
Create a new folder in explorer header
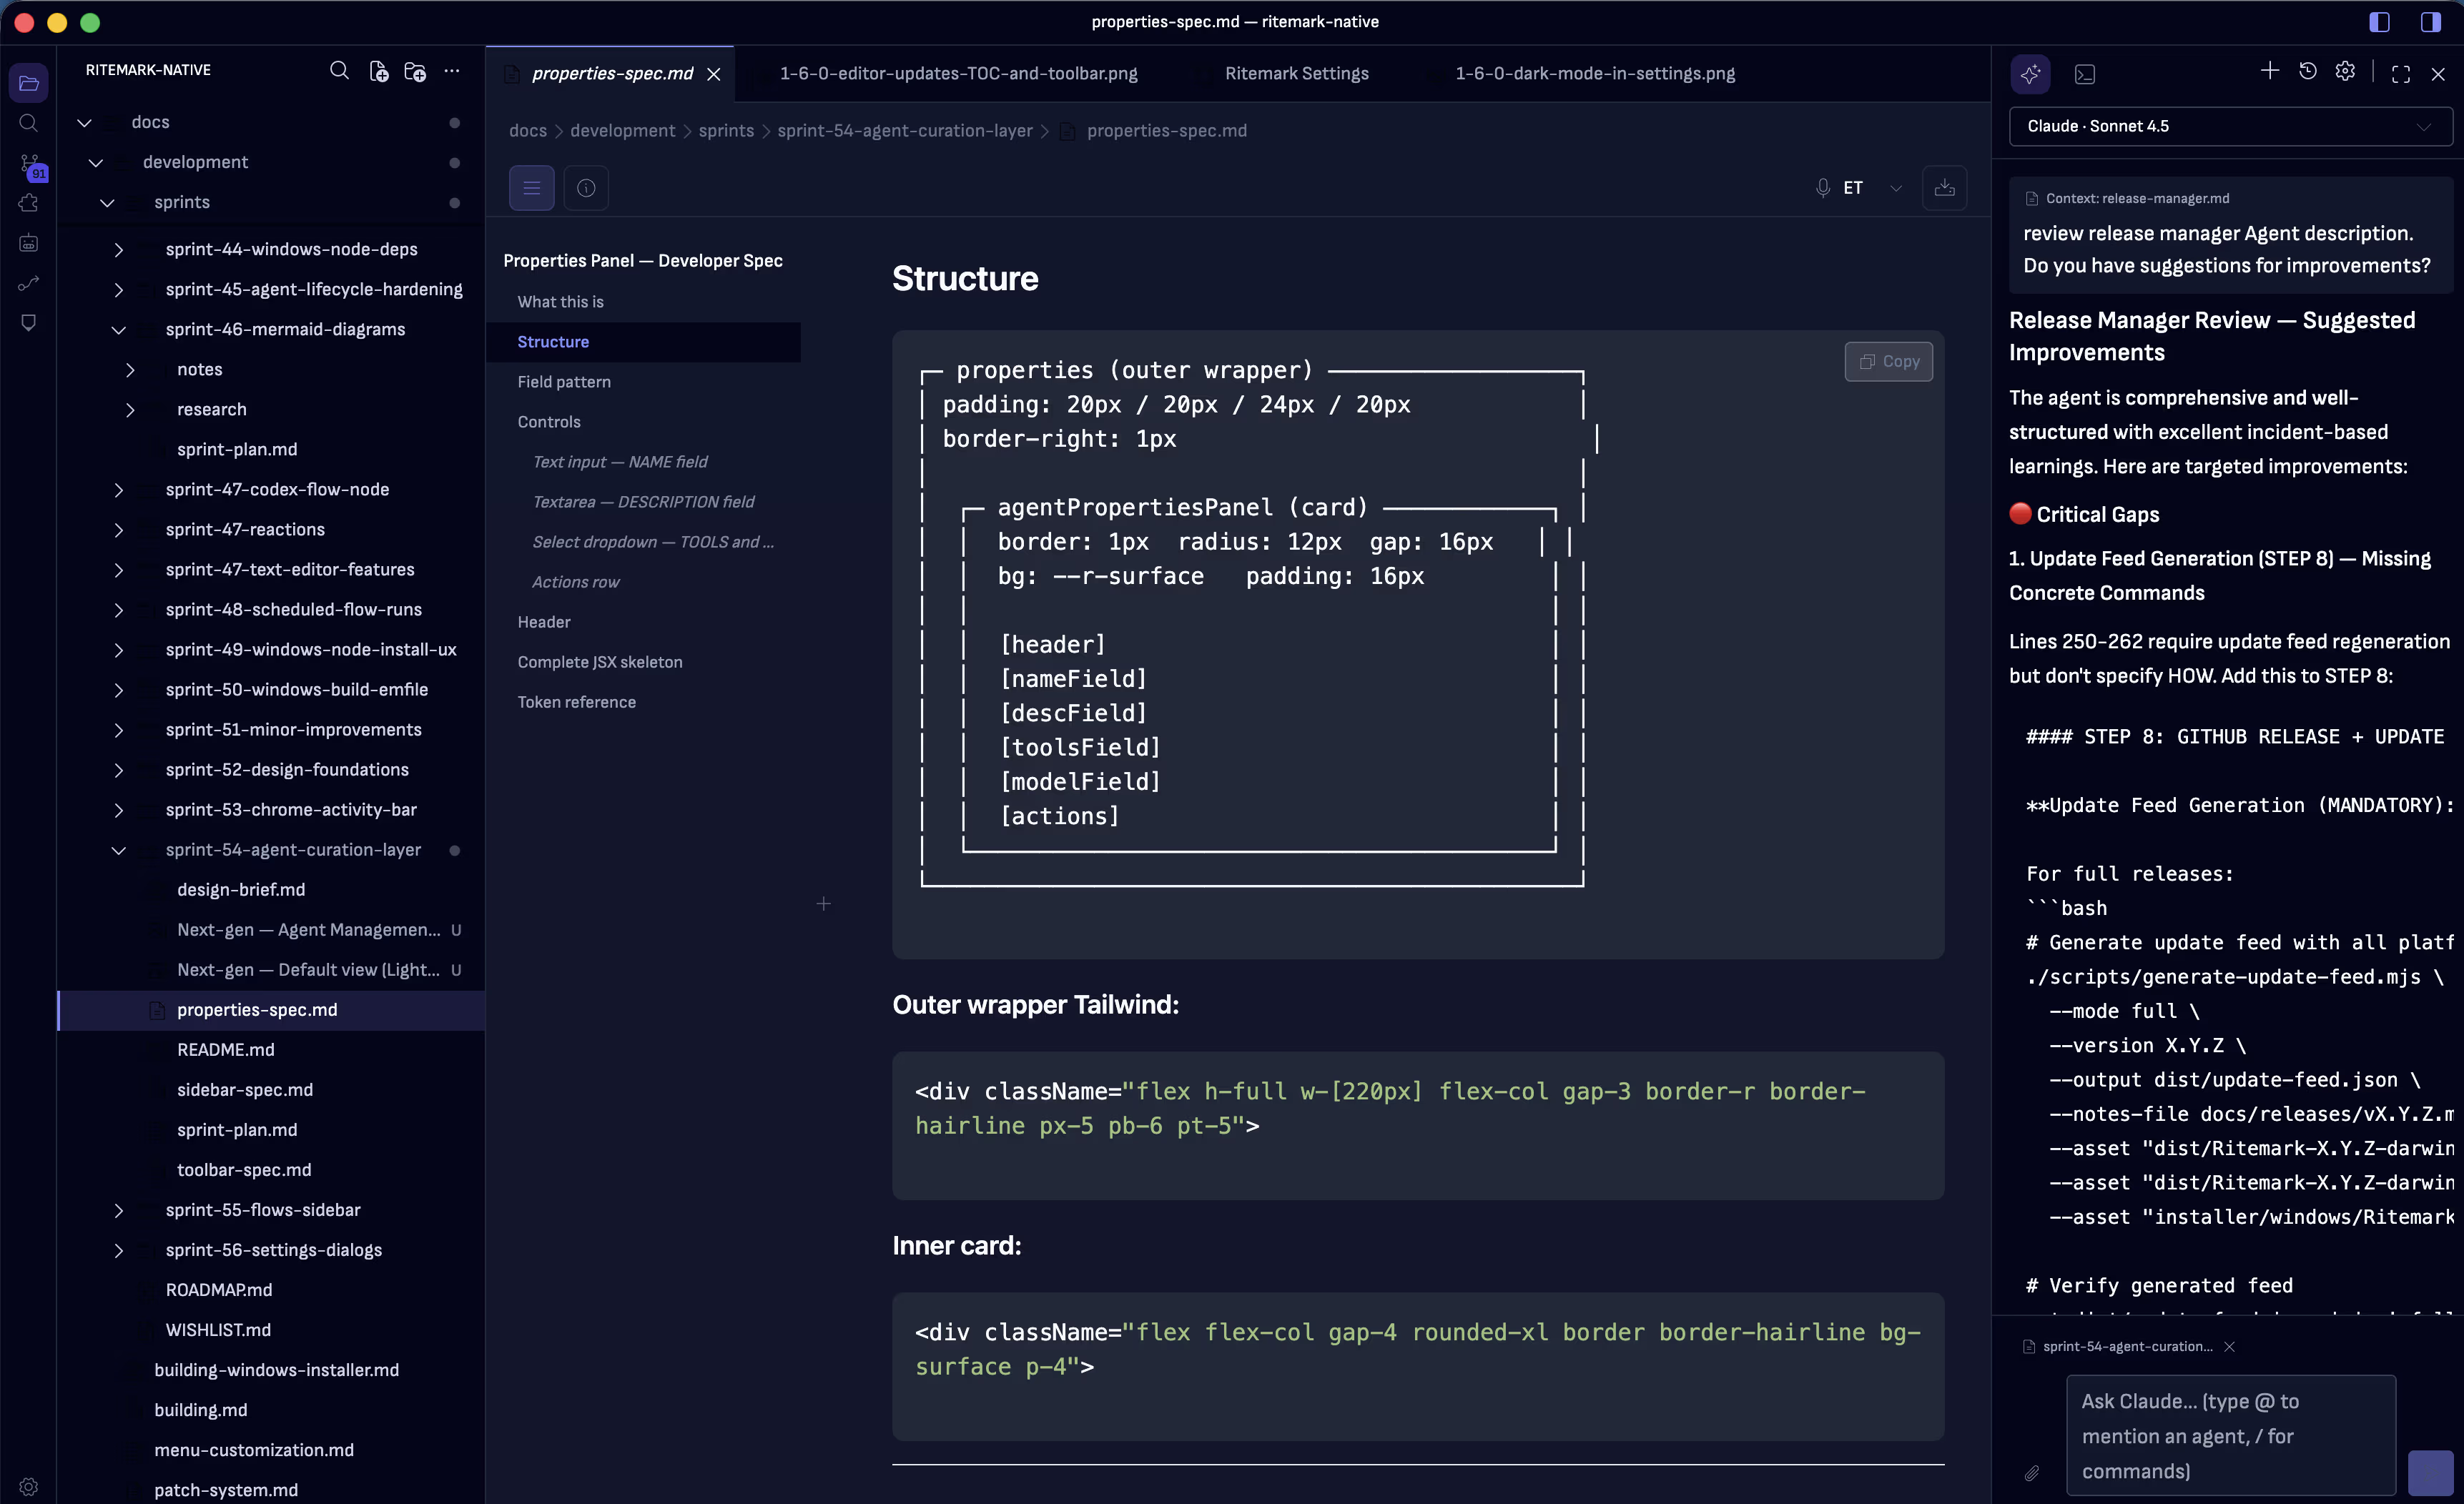415,70
